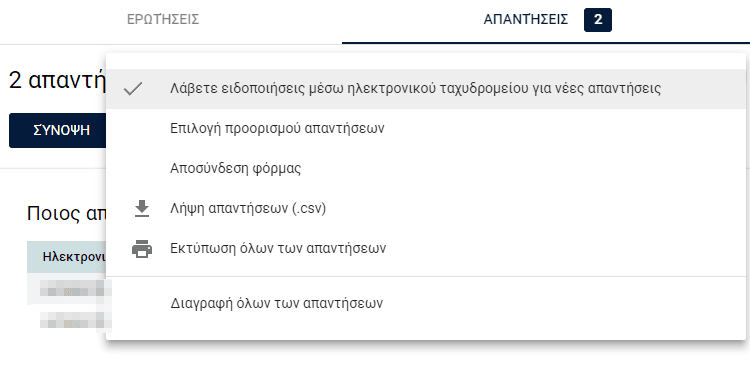Screen dimensions: 750x384
Task: Toggle email notifications for new responses
Action: 426,88
